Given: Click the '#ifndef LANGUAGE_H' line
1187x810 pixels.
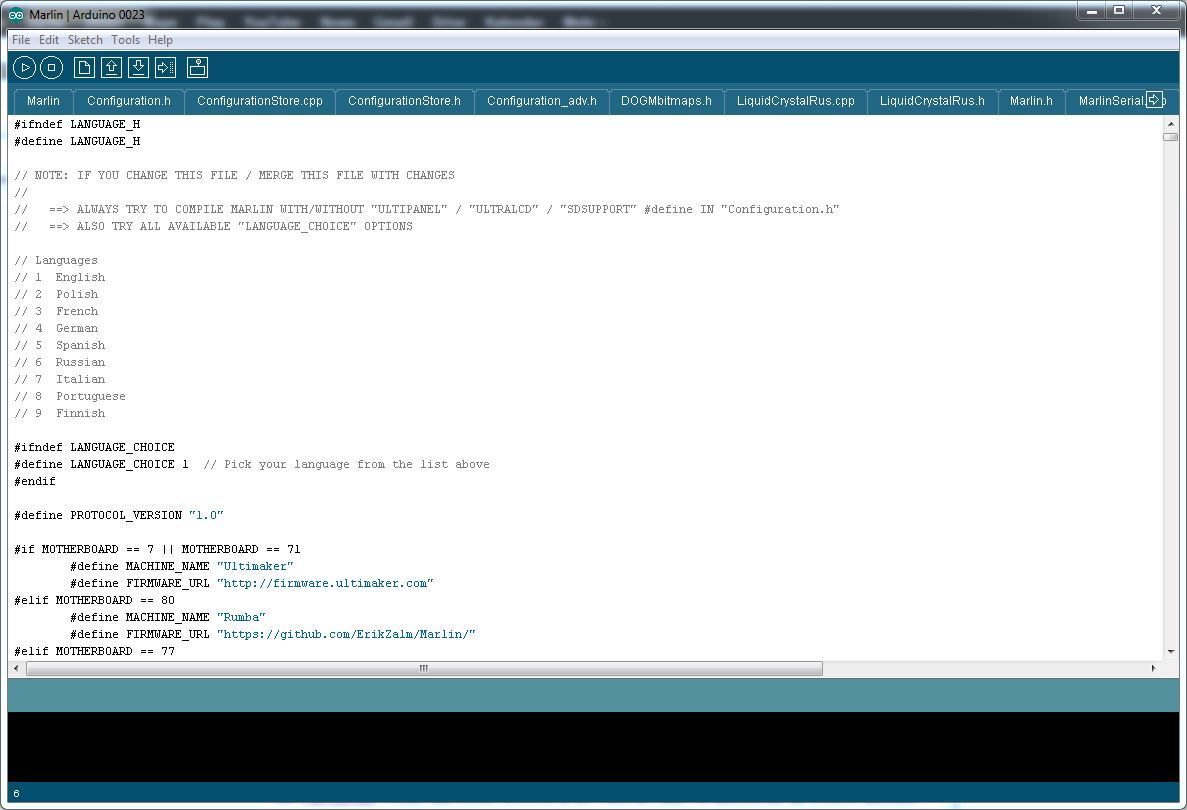Looking at the screenshot, I should point(77,124).
